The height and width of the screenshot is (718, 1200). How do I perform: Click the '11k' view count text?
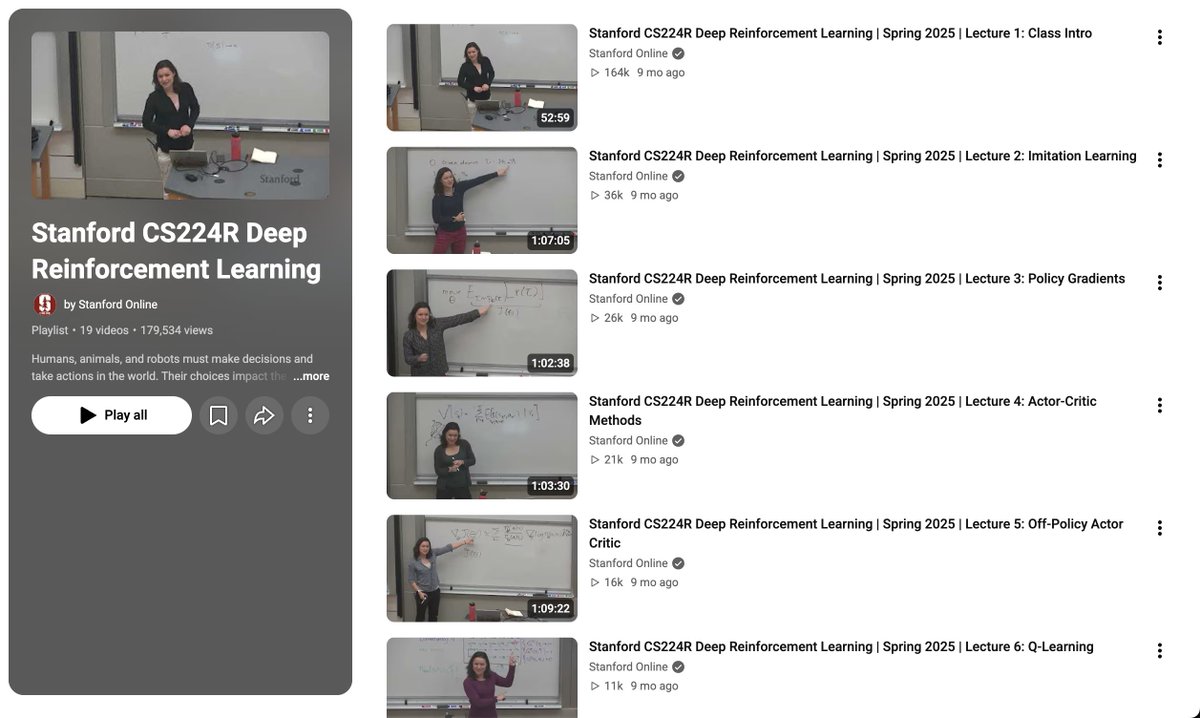pyautogui.click(x=613, y=686)
